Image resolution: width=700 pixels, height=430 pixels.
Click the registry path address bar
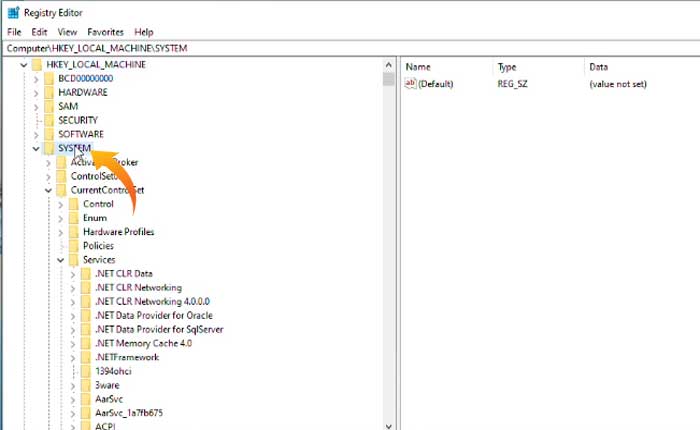pyautogui.click(x=351, y=48)
